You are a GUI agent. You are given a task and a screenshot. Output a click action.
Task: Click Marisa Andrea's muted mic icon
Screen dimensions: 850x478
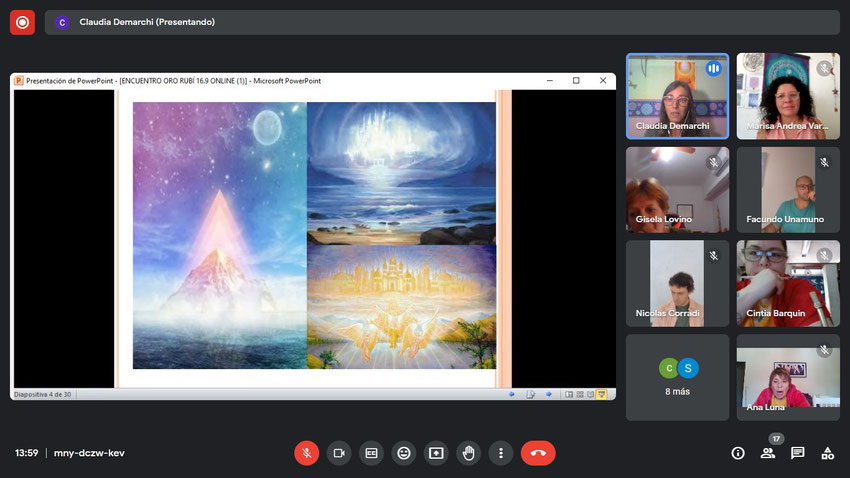coord(824,68)
